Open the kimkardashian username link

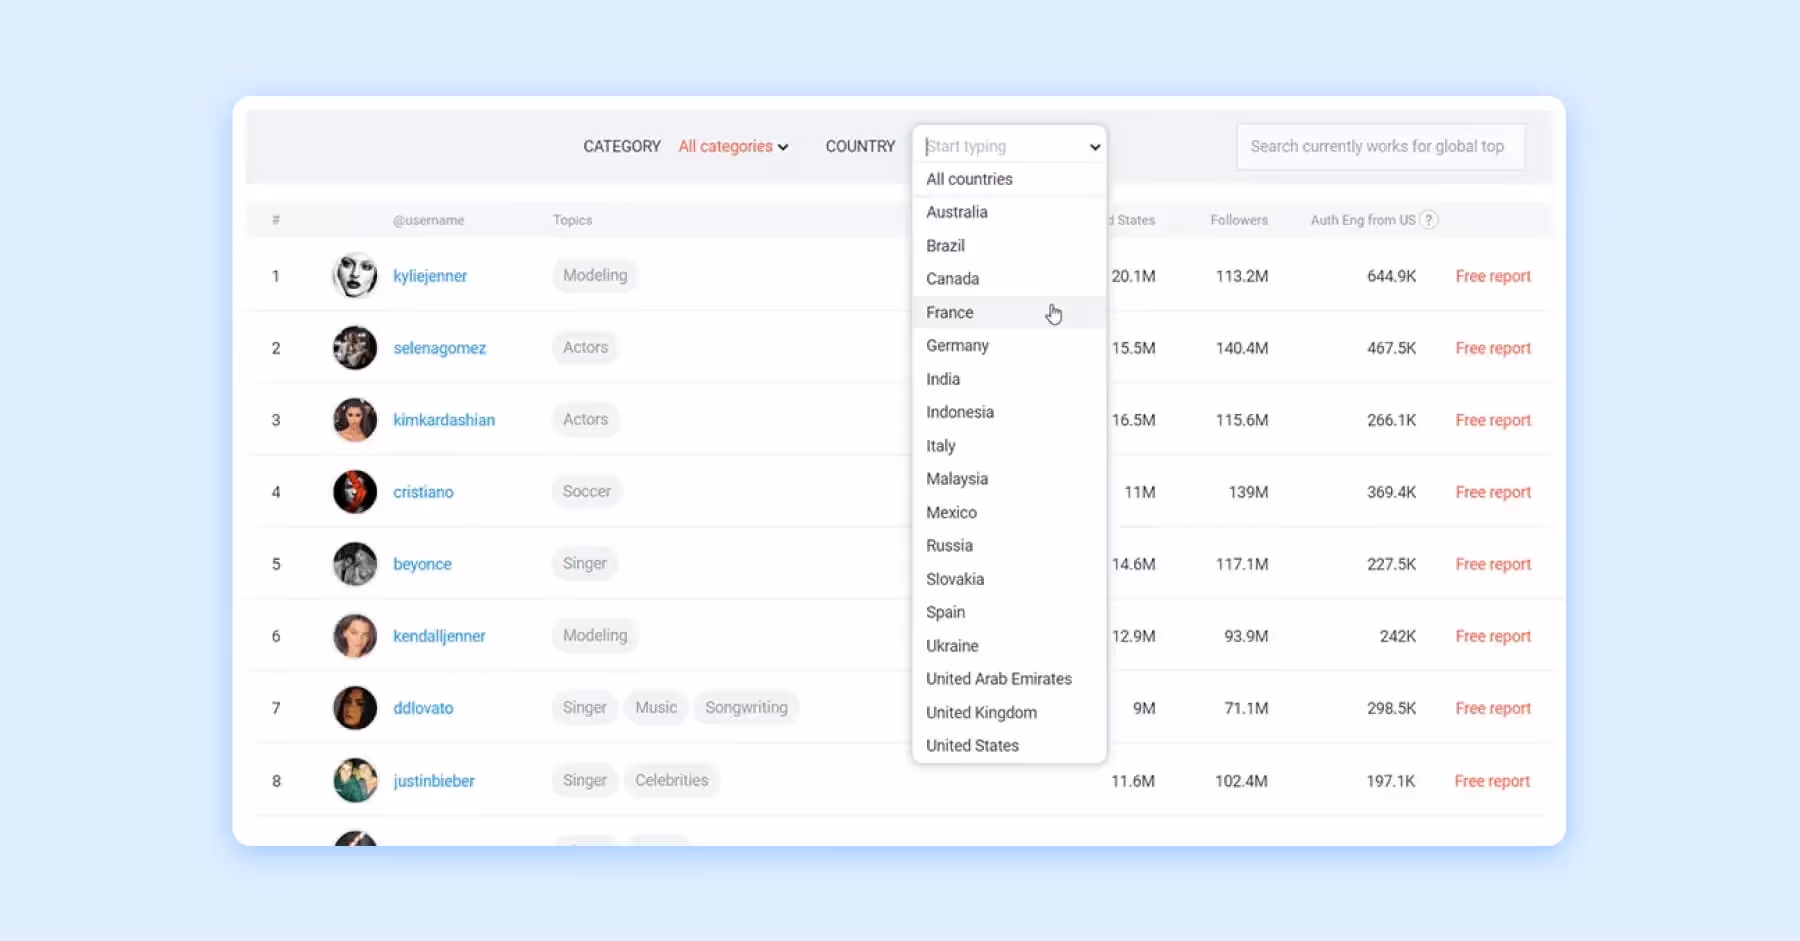tap(444, 420)
